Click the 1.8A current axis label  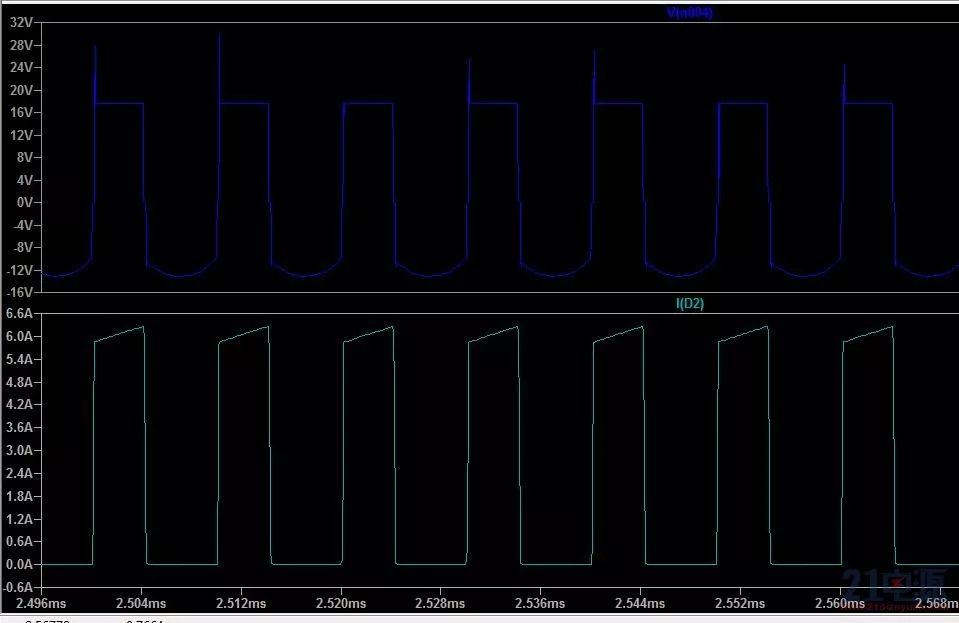[19, 496]
